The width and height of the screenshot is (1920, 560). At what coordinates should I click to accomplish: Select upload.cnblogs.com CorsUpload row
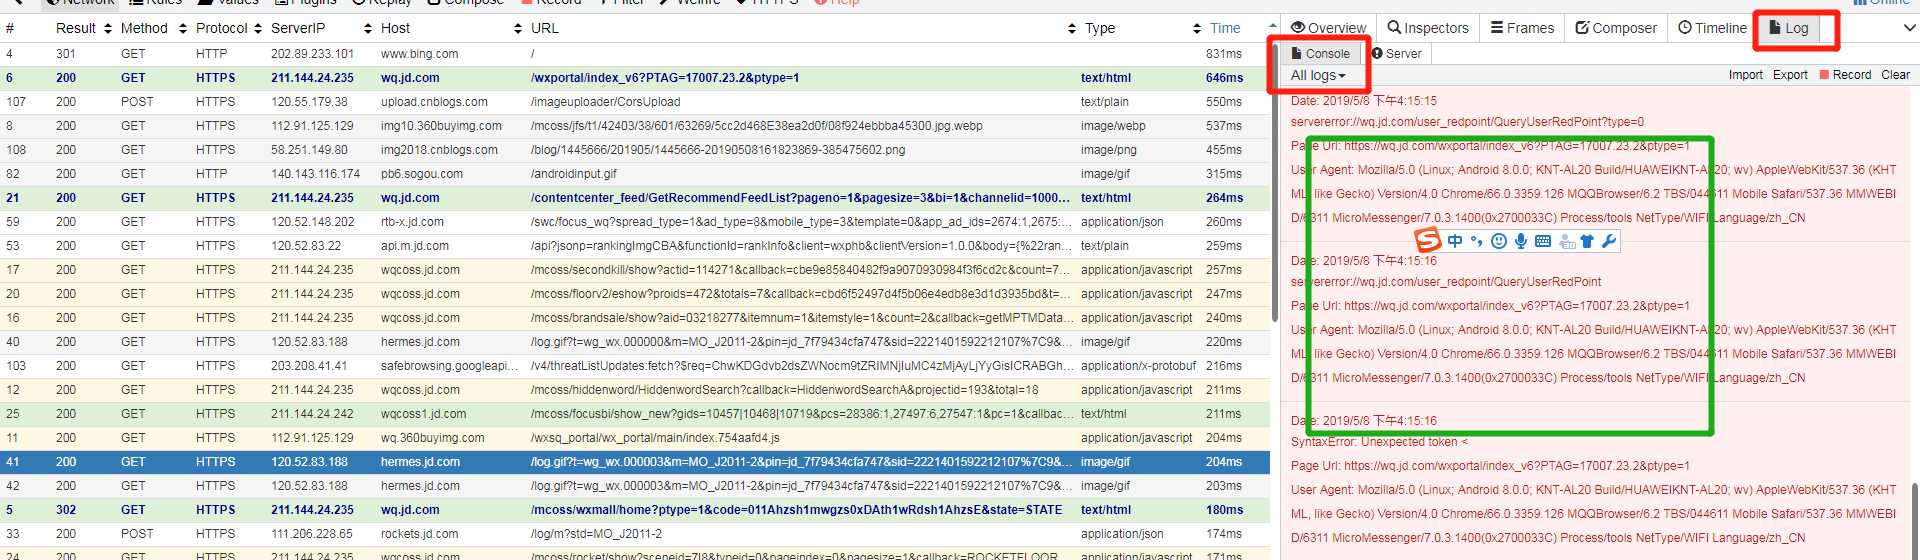[x=635, y=102]
